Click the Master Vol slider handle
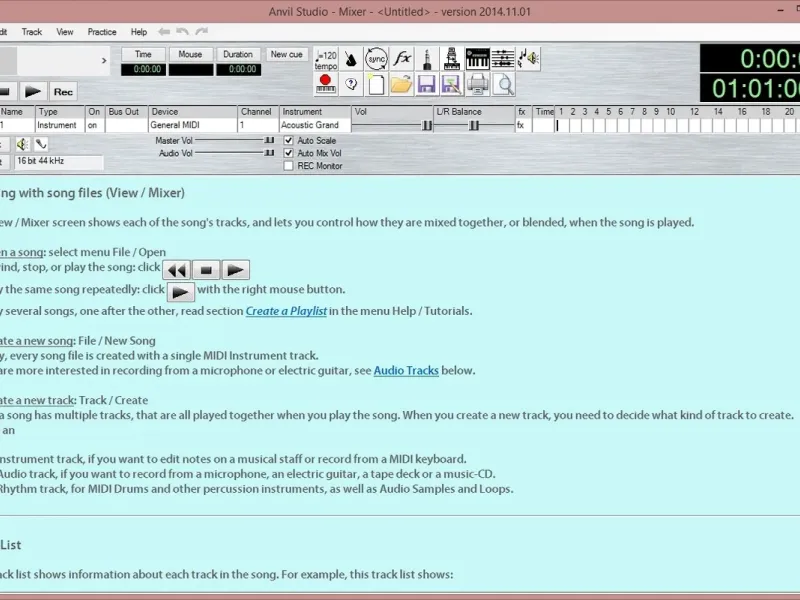The image size is (800, 600). click(x=269, y=140)
